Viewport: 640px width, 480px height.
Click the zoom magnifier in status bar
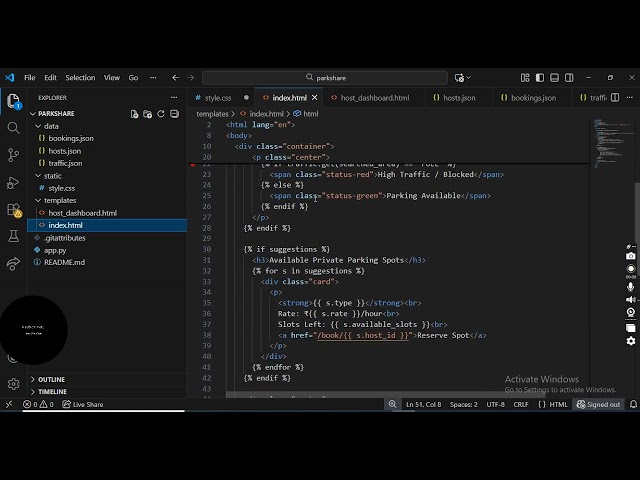pos(392,404)
